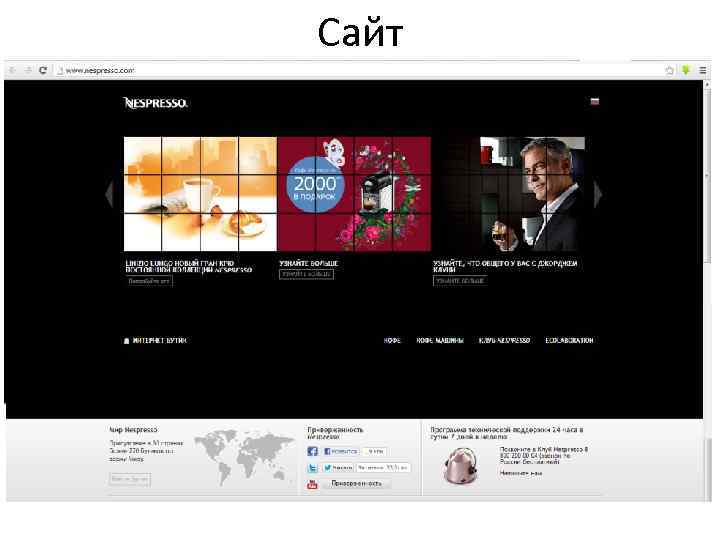Click the Facebook Like button

pyautogui.click(x=340, y=451)
